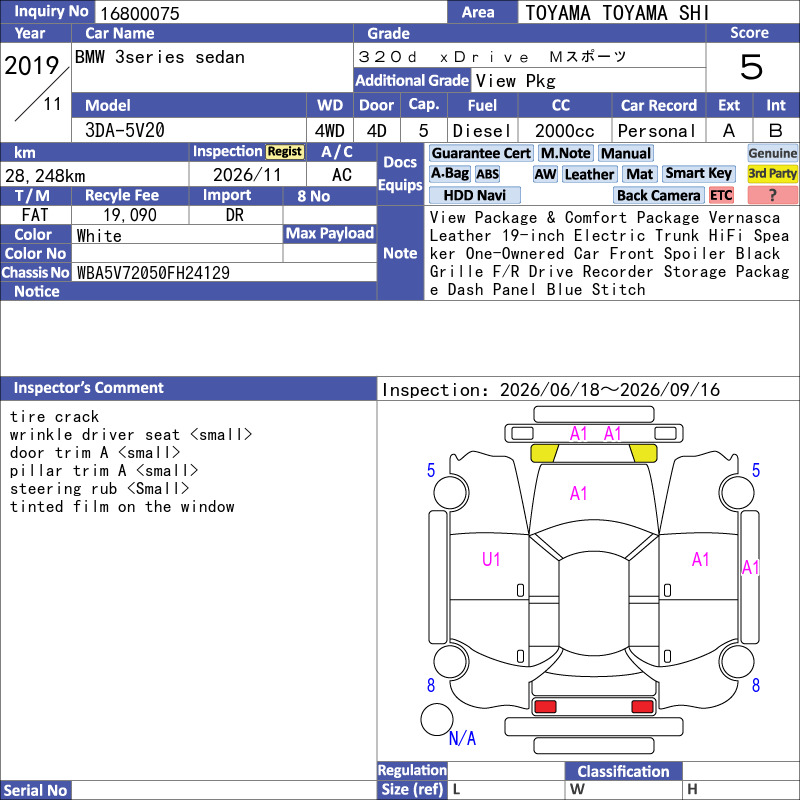Click the chassis number WBA5V72050FH24129

tap(153, 273)
